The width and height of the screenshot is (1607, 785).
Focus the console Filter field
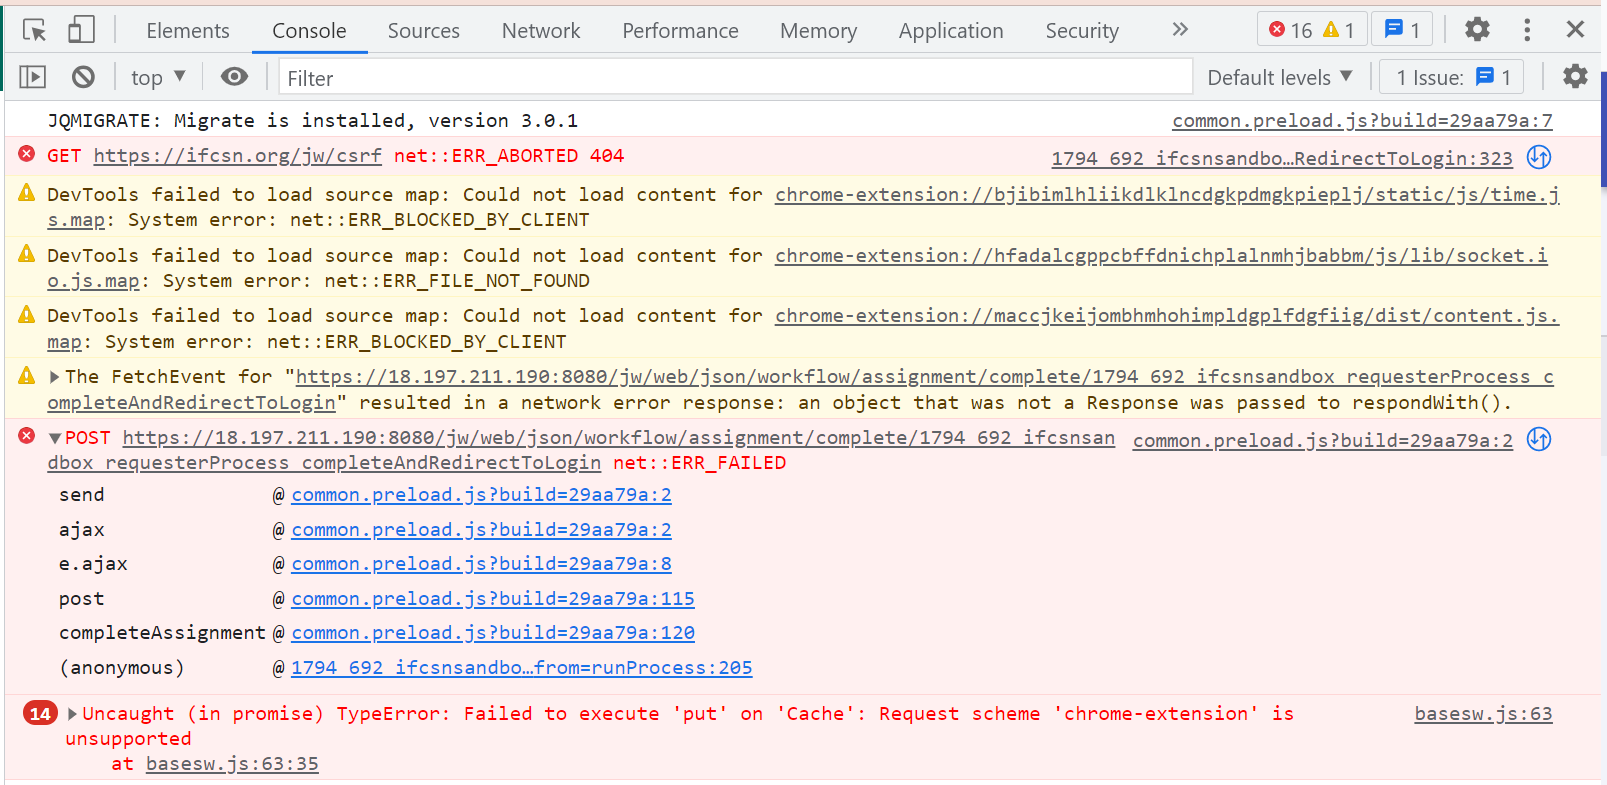pos(735,77)
